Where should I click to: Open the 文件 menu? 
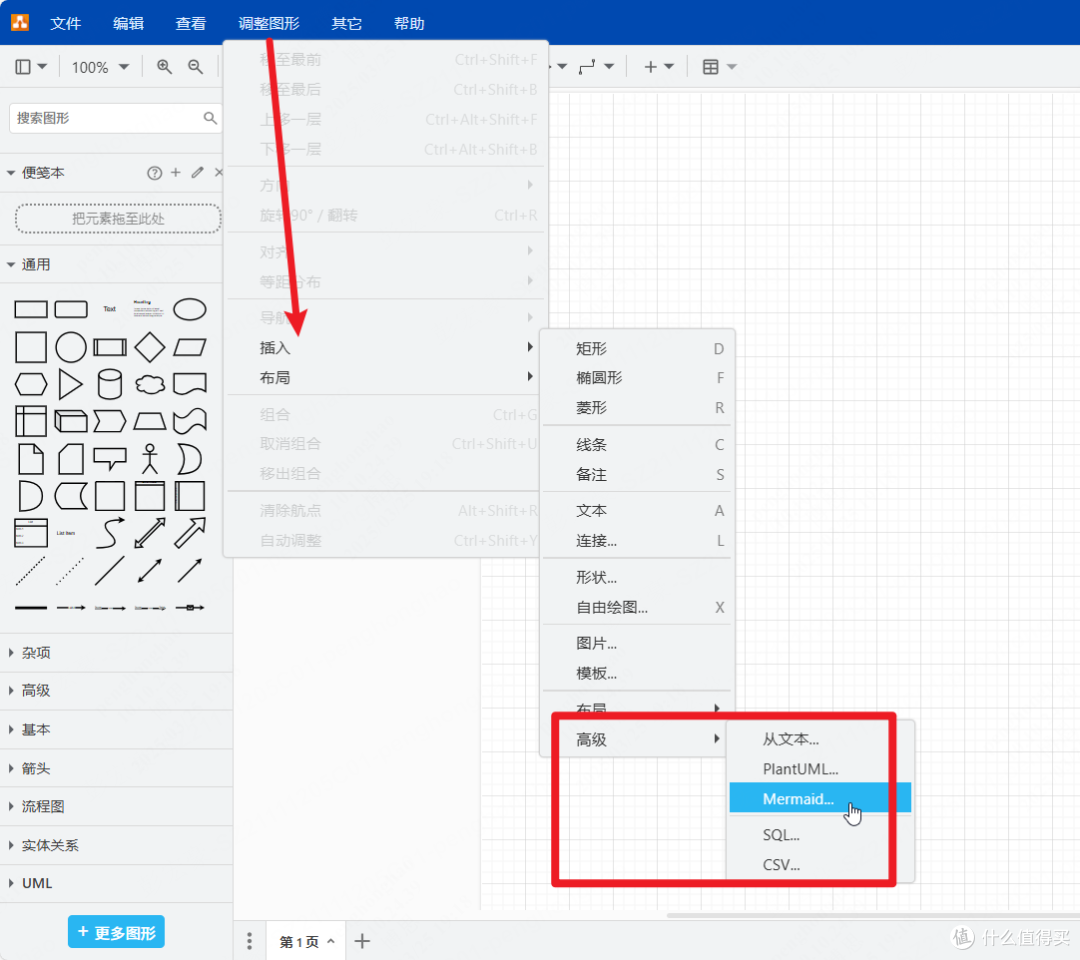click(x=65, y=23)
